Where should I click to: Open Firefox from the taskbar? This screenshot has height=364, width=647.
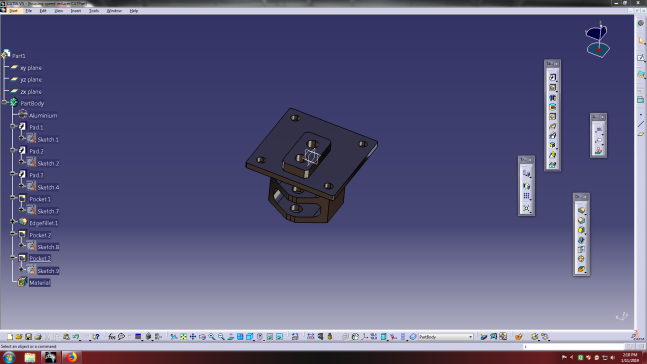71,357
